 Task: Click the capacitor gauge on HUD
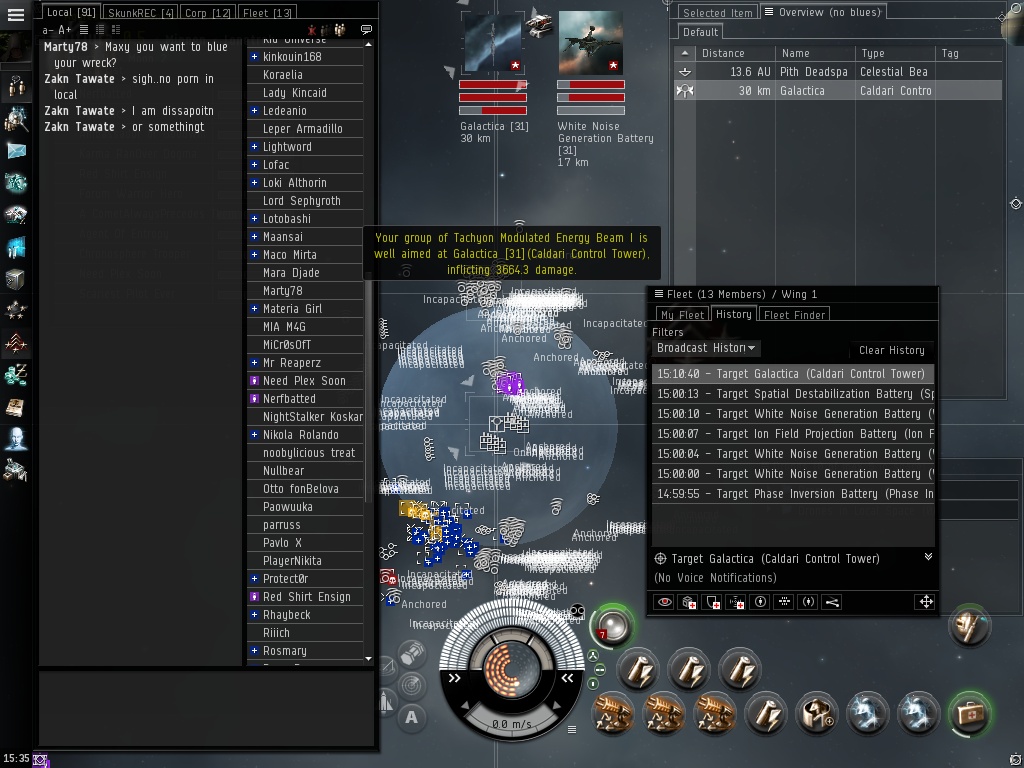(511, 667)
